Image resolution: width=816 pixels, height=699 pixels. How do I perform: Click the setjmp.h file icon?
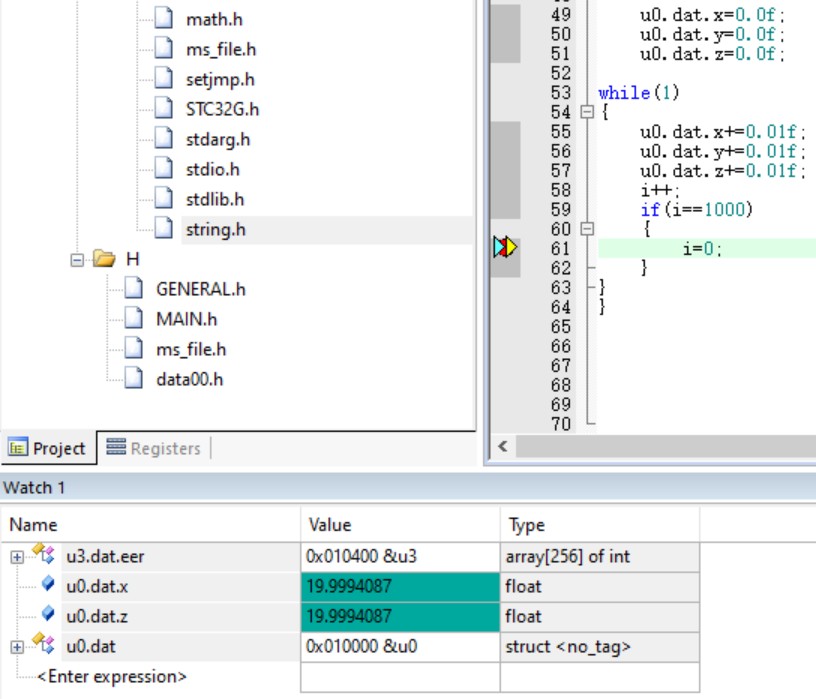click(164, 78)
